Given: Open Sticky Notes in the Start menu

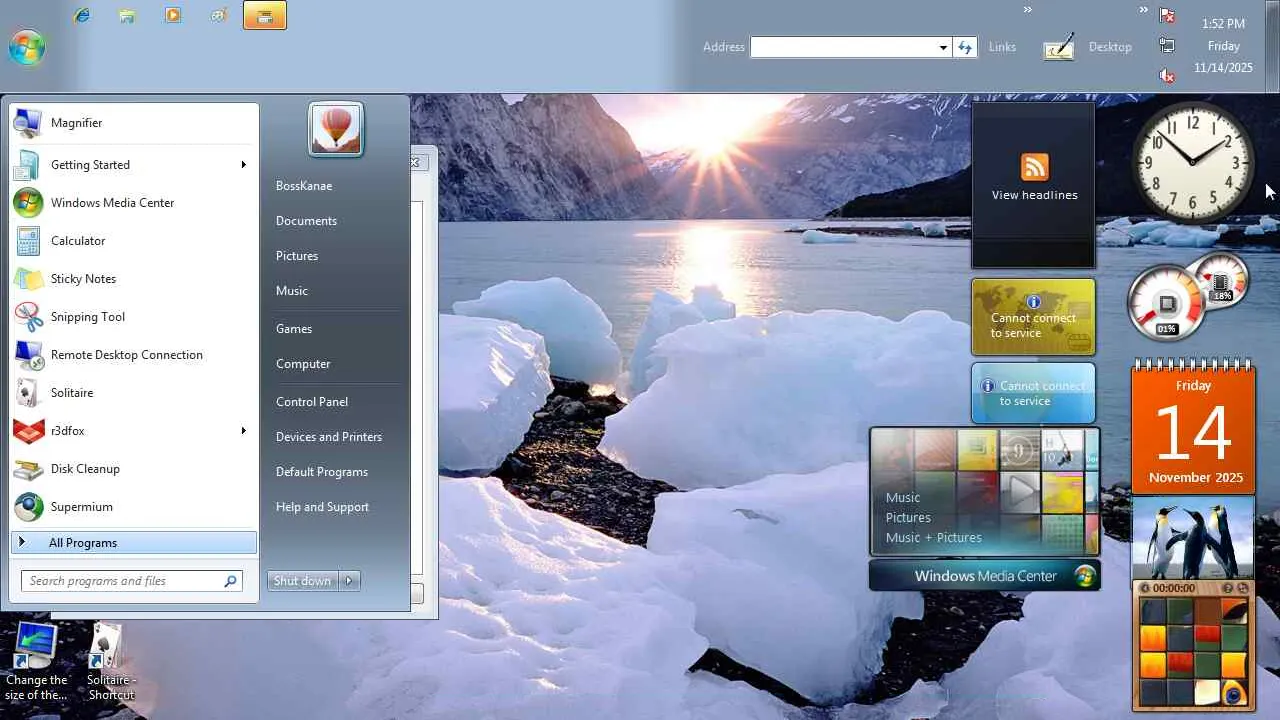Looking at the screenshot, I should click(134, 279).
